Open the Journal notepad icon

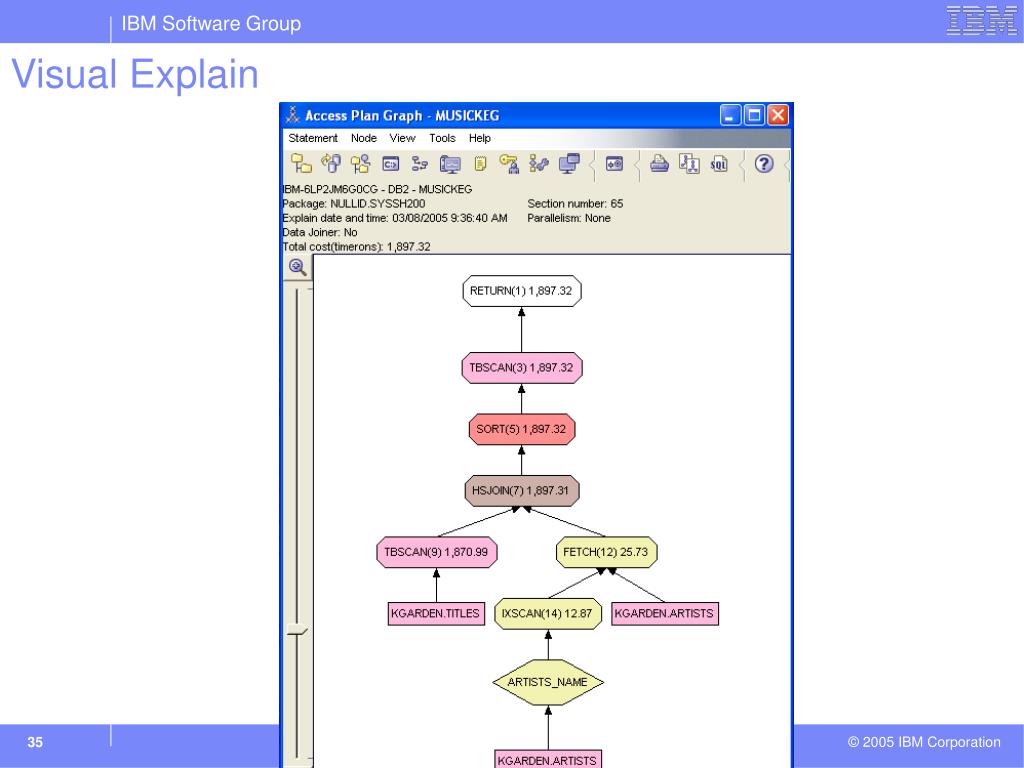coord(480,164)
